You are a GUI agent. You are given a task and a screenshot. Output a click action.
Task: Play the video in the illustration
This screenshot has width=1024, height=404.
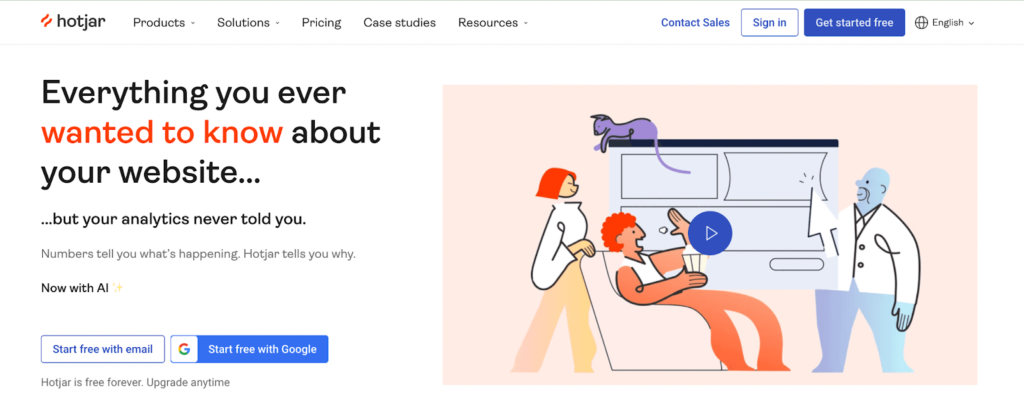pyautogui.click(x=710, y=233)
